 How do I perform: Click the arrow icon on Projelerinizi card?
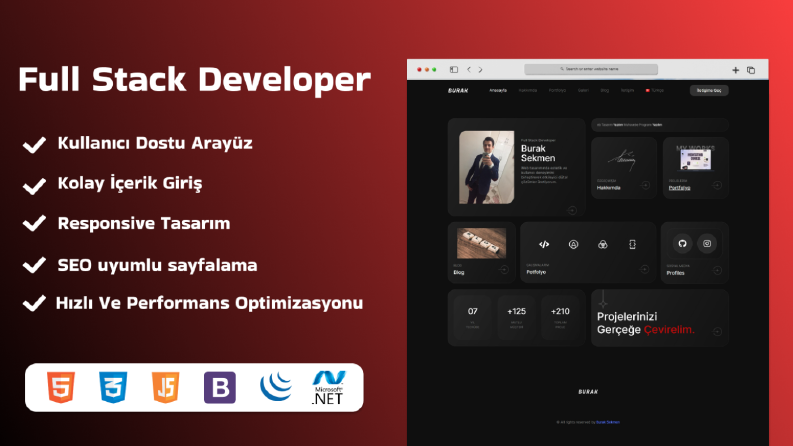717,332
